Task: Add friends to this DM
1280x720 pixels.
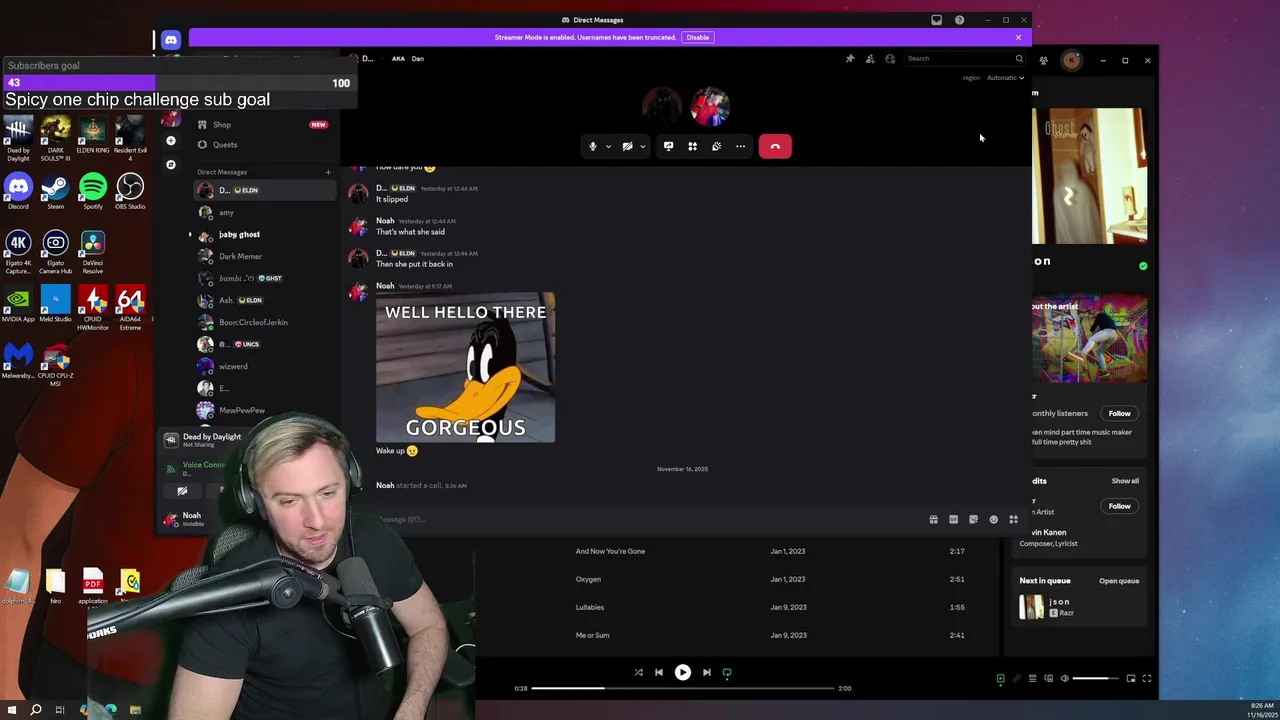Action: coord(870,59)
